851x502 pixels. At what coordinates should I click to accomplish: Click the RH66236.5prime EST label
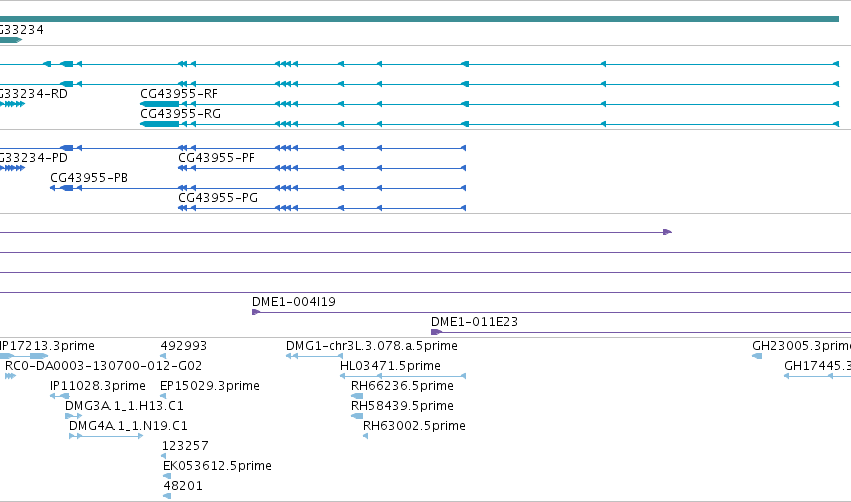click(x=402, y=386)
